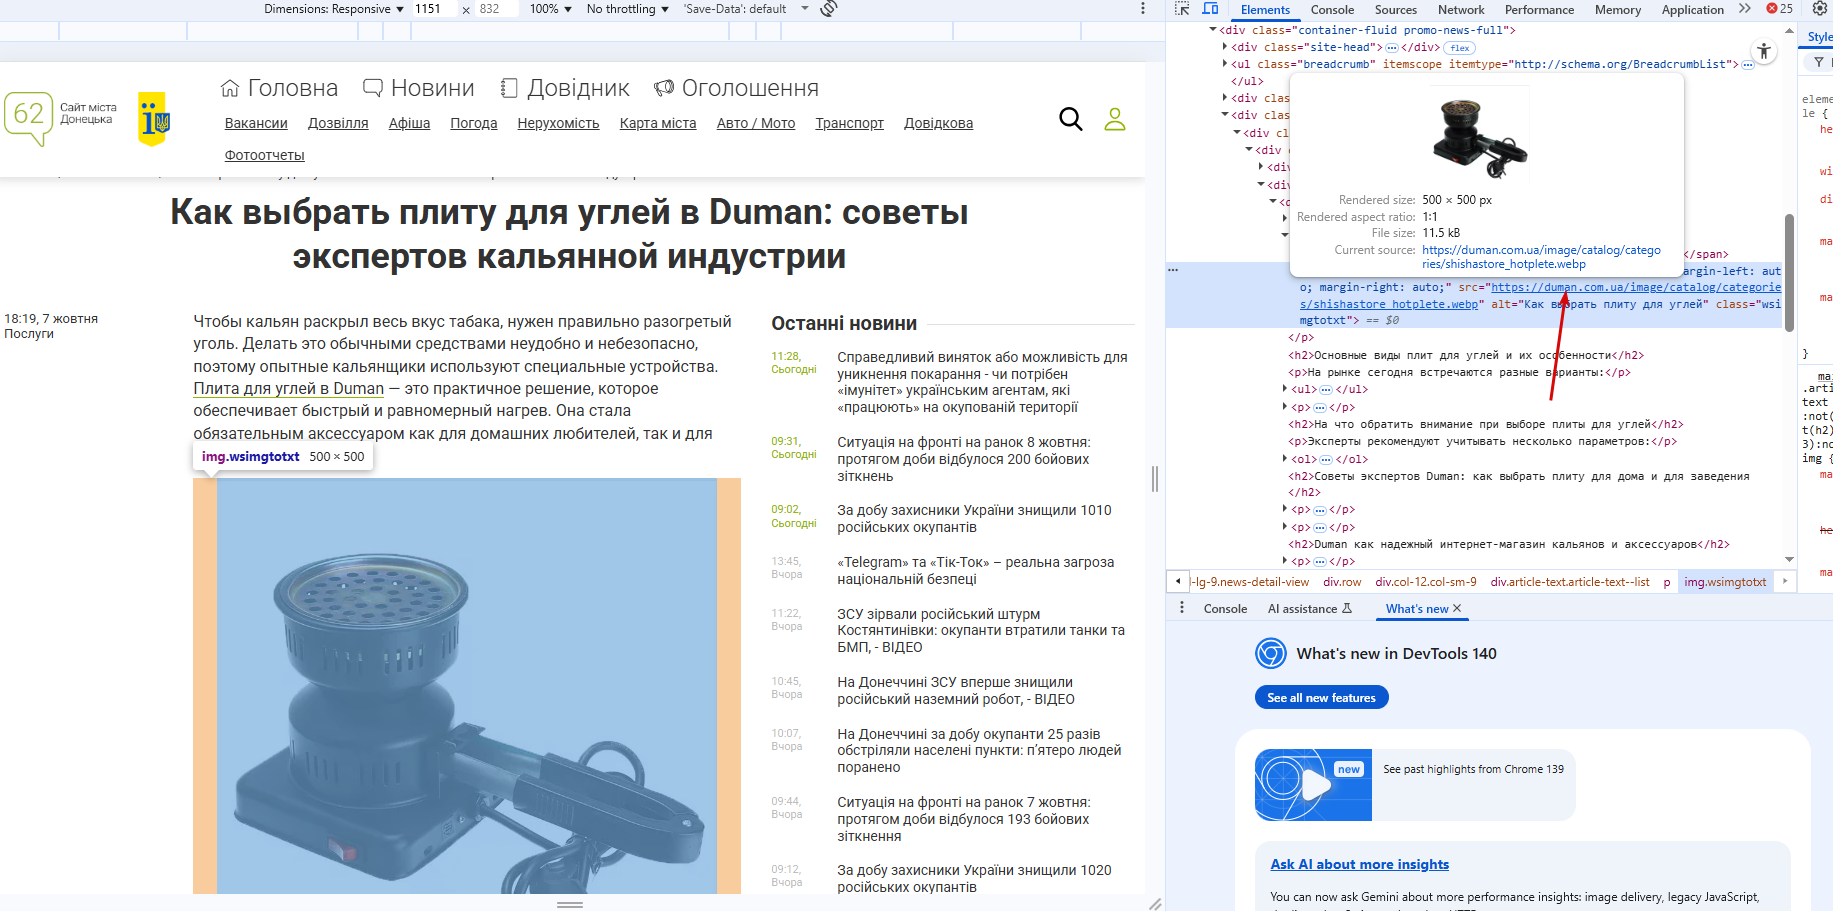This screenshot has height=911, width=1833.
Task: Click the image thumbnail in the preview popup
Action: pyautogui.click(x=1480, y=134)
